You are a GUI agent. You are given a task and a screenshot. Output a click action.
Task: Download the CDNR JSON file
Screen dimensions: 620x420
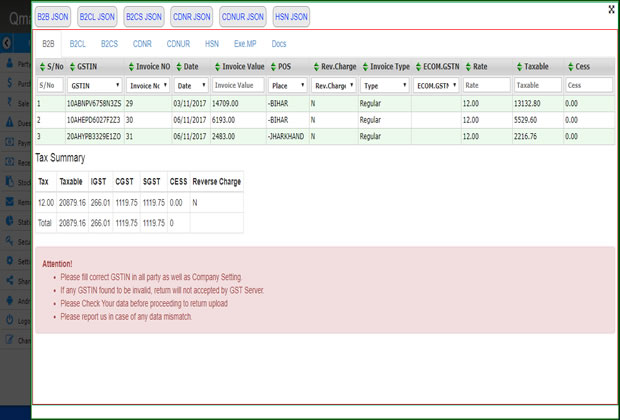(192, 17)
